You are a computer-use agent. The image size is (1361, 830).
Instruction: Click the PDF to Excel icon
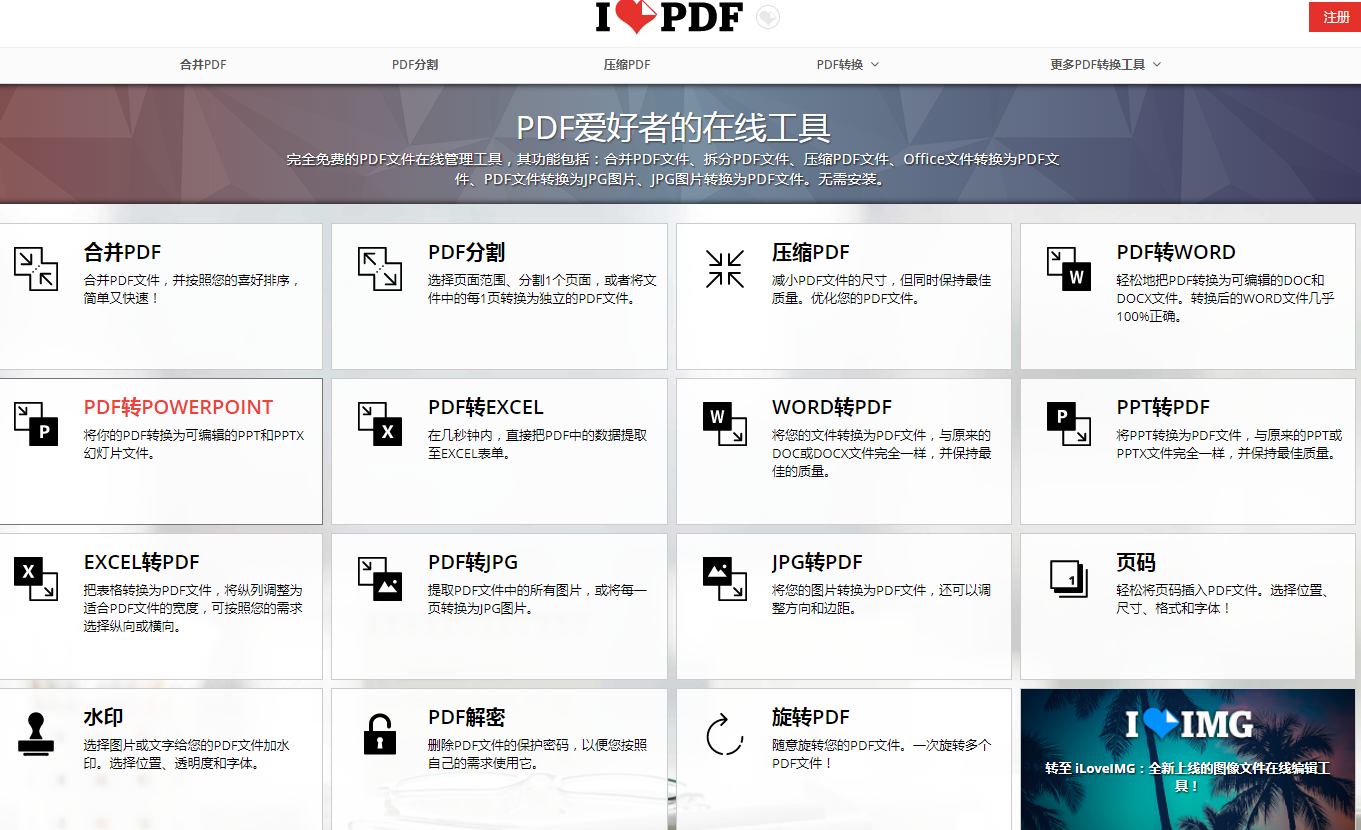(x=380, y=424)
